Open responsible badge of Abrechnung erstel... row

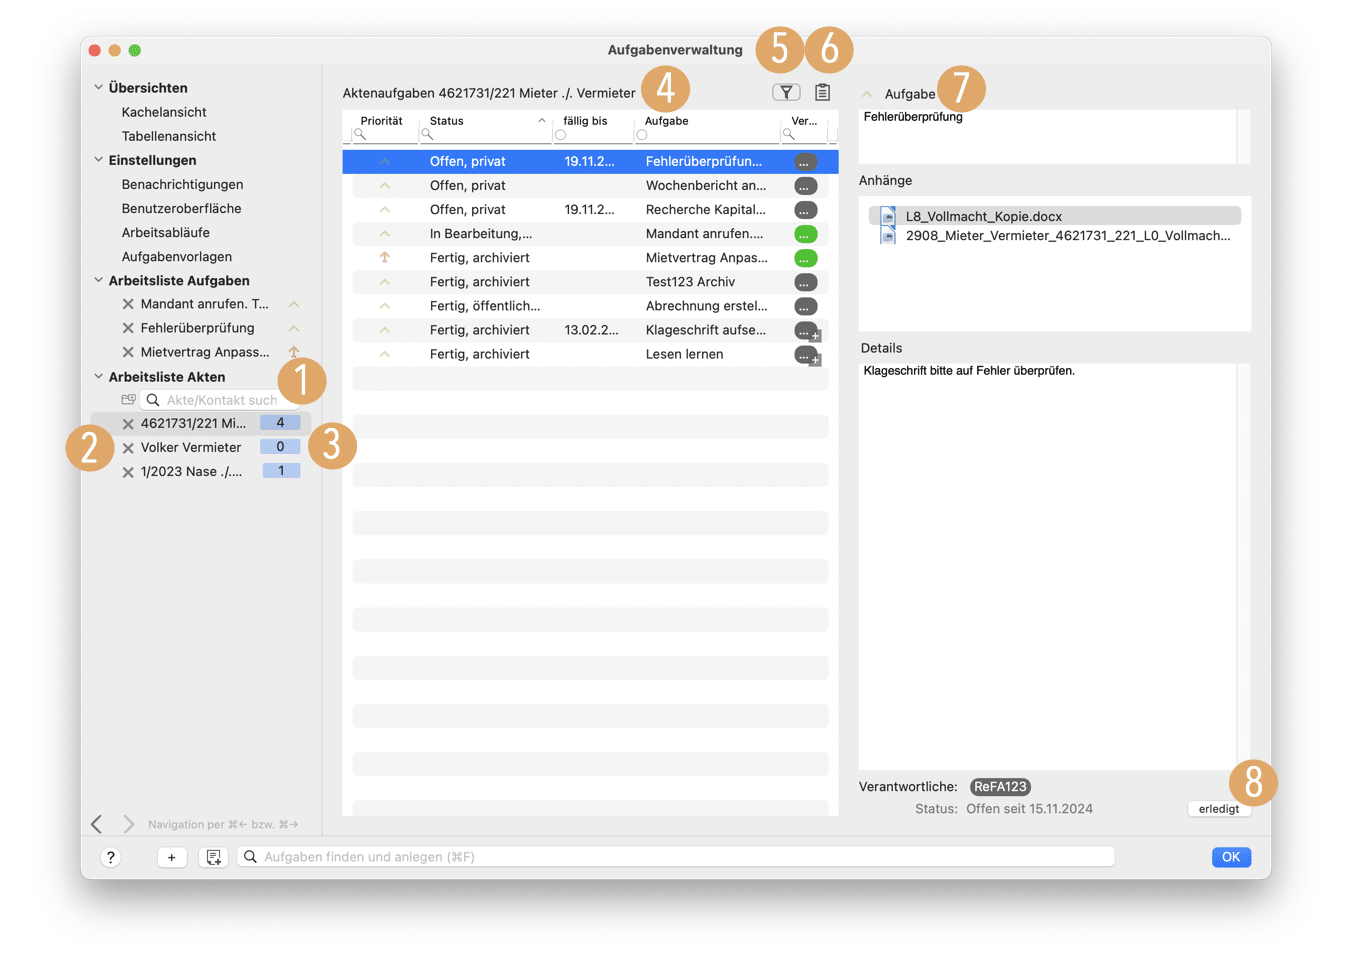(805, 306)
